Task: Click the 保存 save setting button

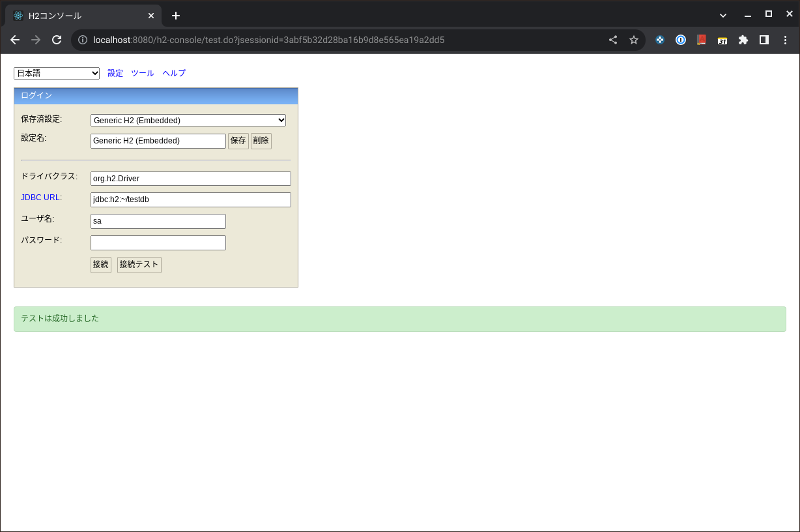Action: click(x=238, y=141)
